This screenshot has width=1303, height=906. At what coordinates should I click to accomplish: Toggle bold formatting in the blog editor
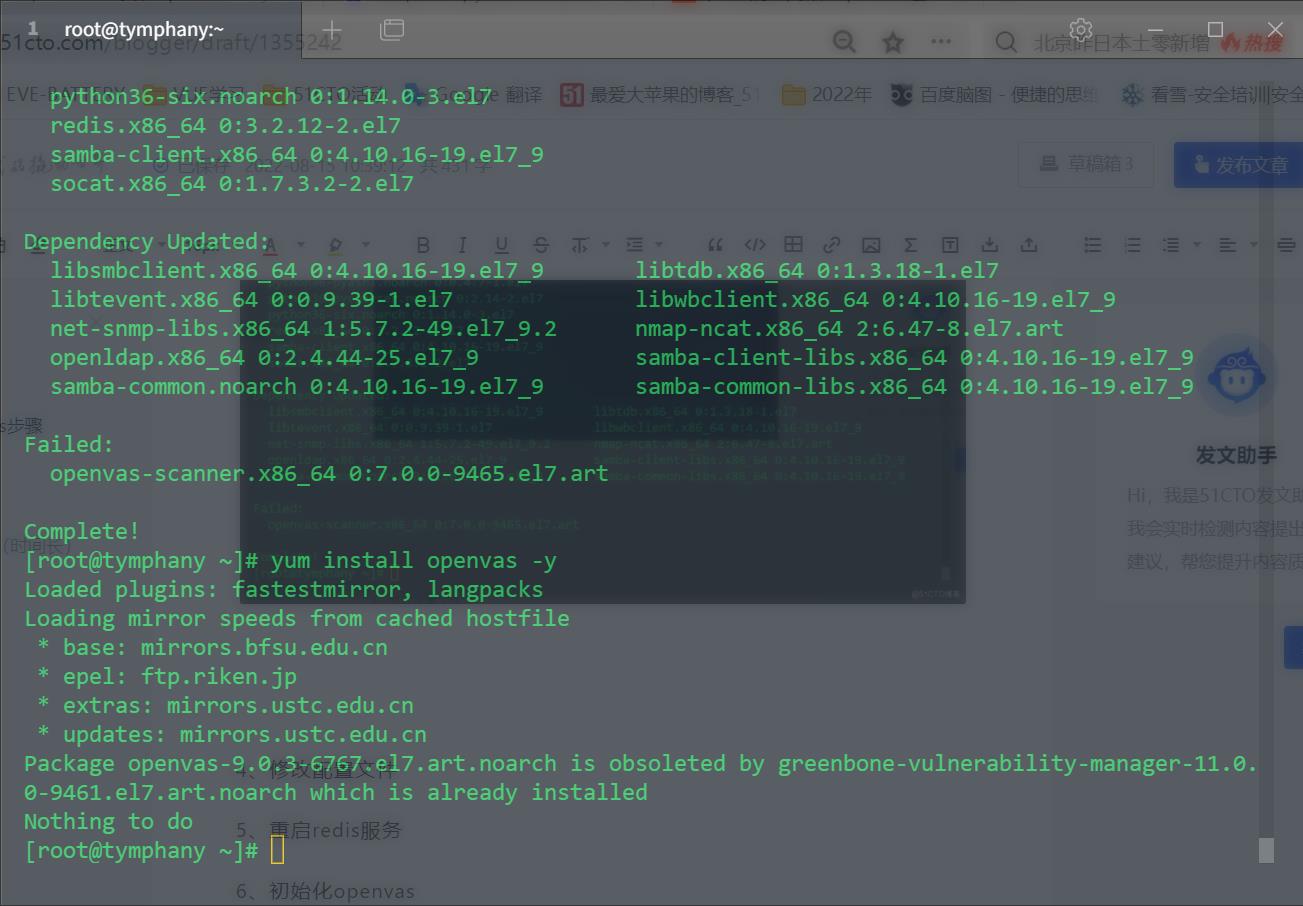point(423,245)
